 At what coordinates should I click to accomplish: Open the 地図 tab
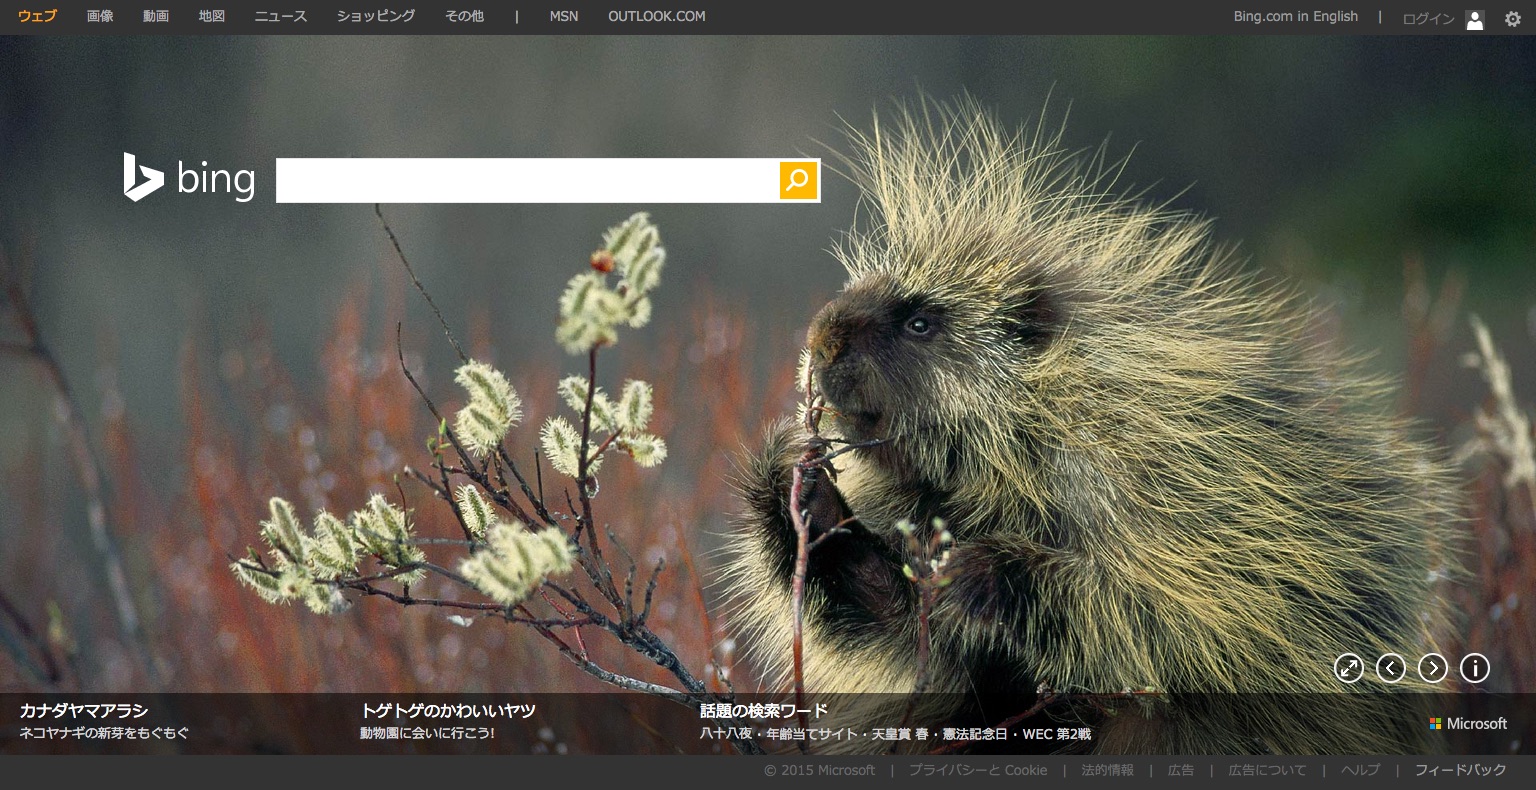coord(212,16)
